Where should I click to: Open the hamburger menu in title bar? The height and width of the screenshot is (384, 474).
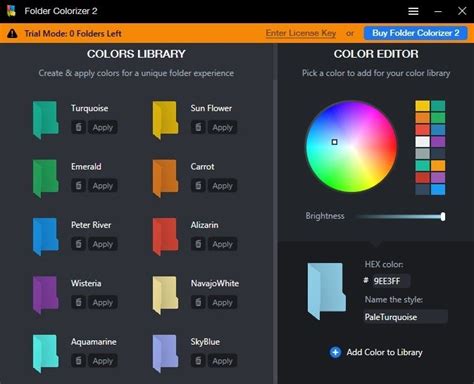point(413,11)
